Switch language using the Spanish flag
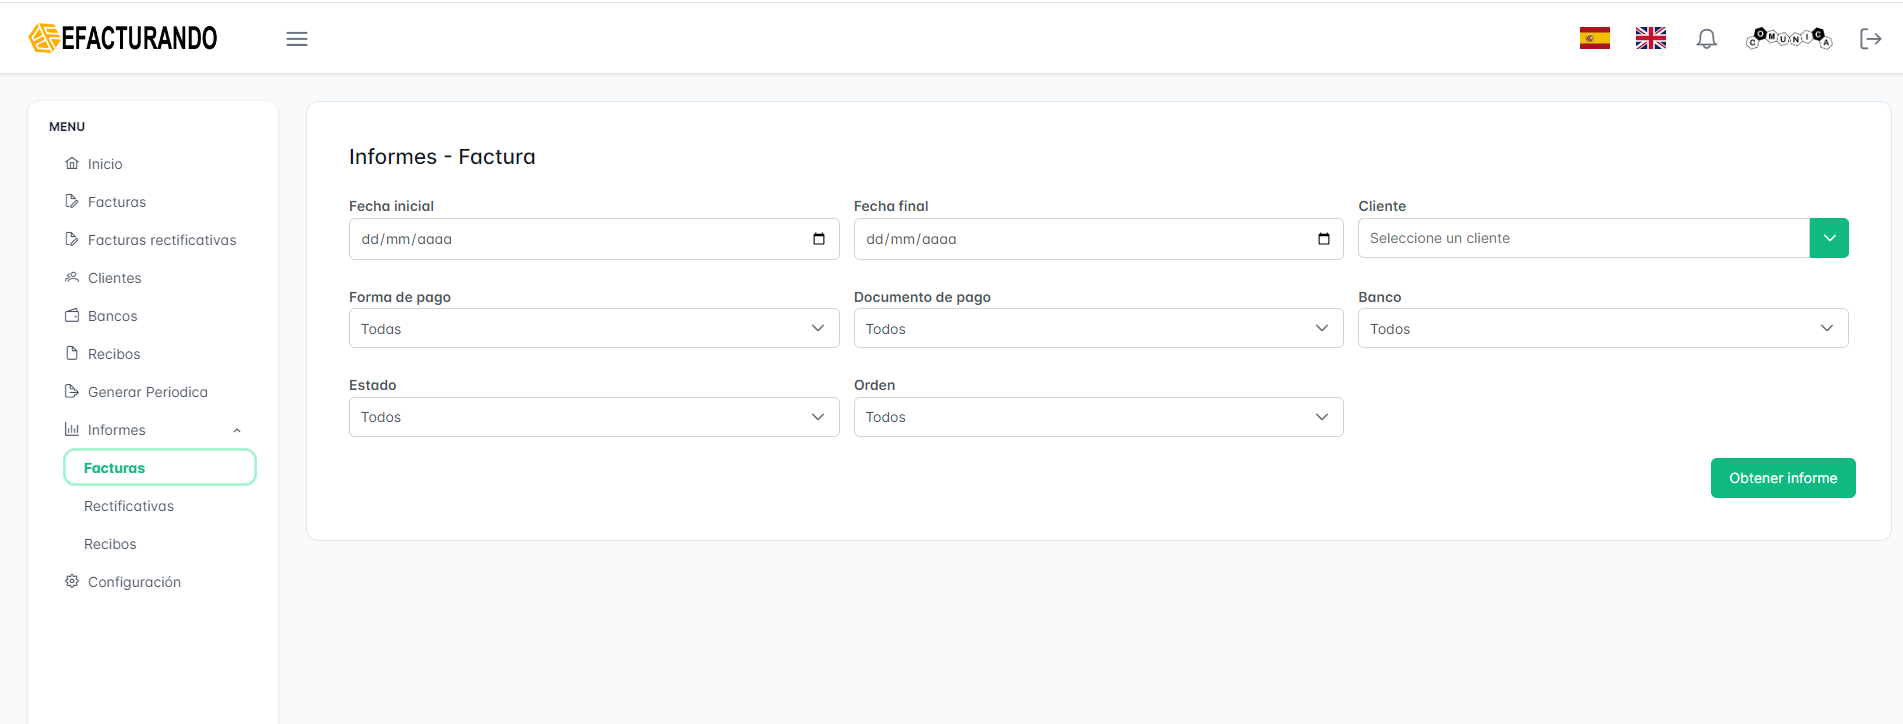 click(1594, 38)
